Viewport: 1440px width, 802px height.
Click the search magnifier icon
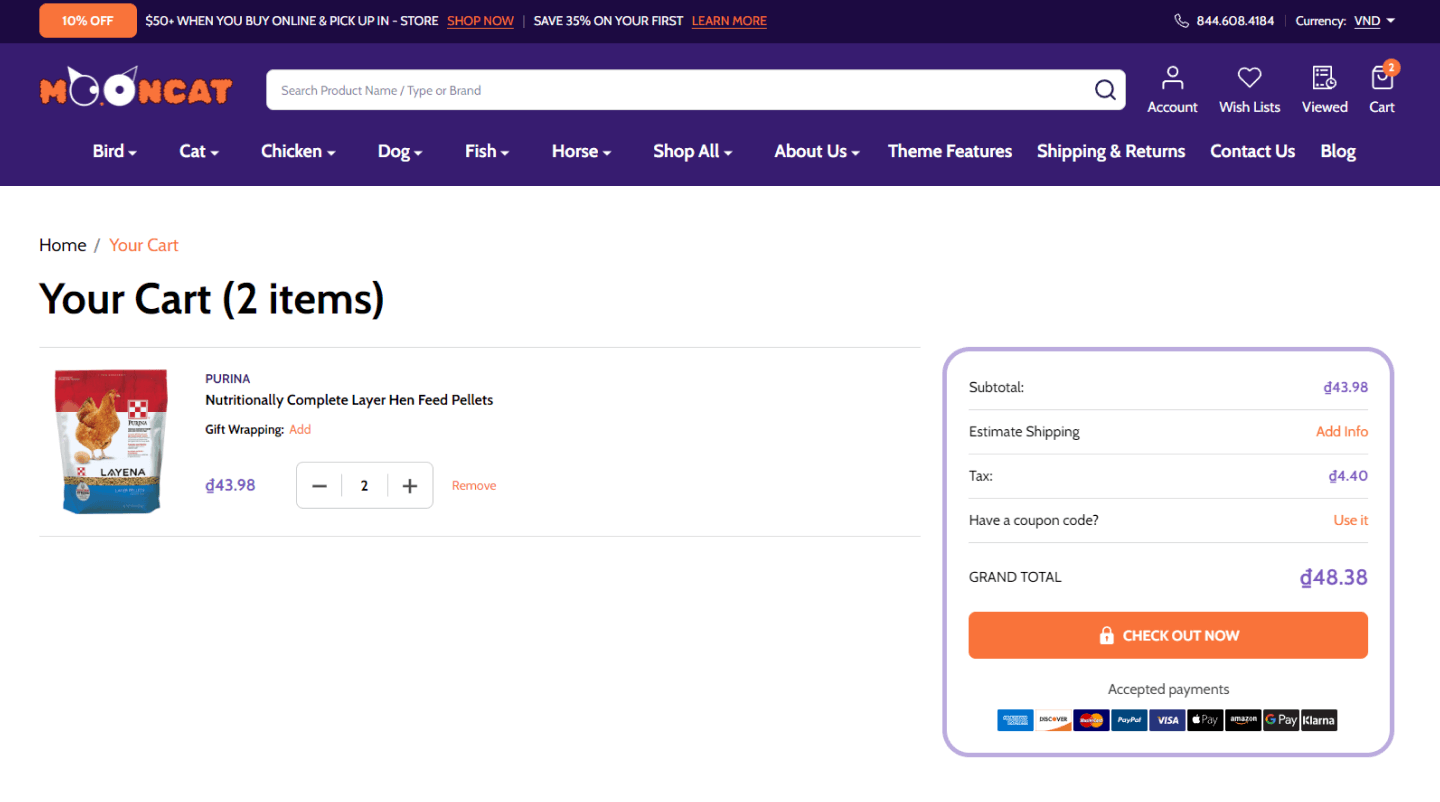[1105, 90]
